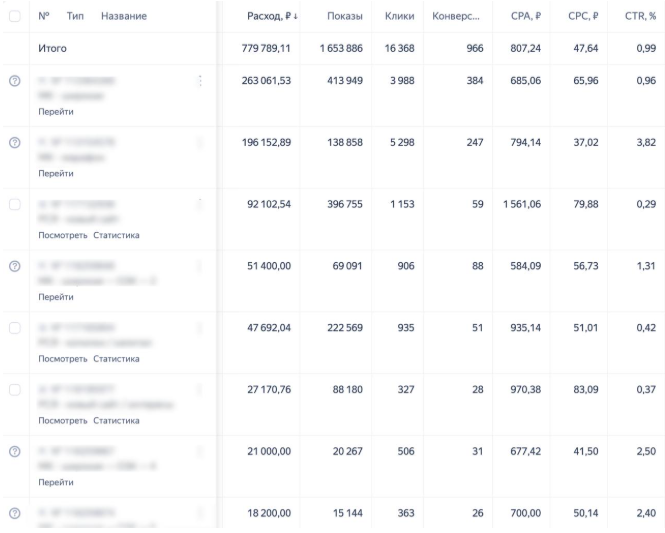665x533 pixels.
Task: Tick the checkbox for the 27 170,76 campaign
Action: click(14, 390)
